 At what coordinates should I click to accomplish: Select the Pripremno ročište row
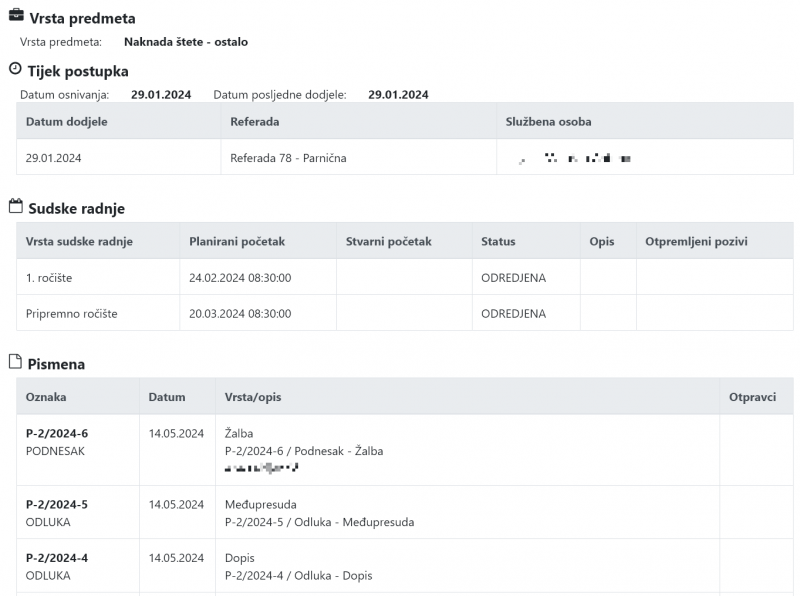[72, 314]
